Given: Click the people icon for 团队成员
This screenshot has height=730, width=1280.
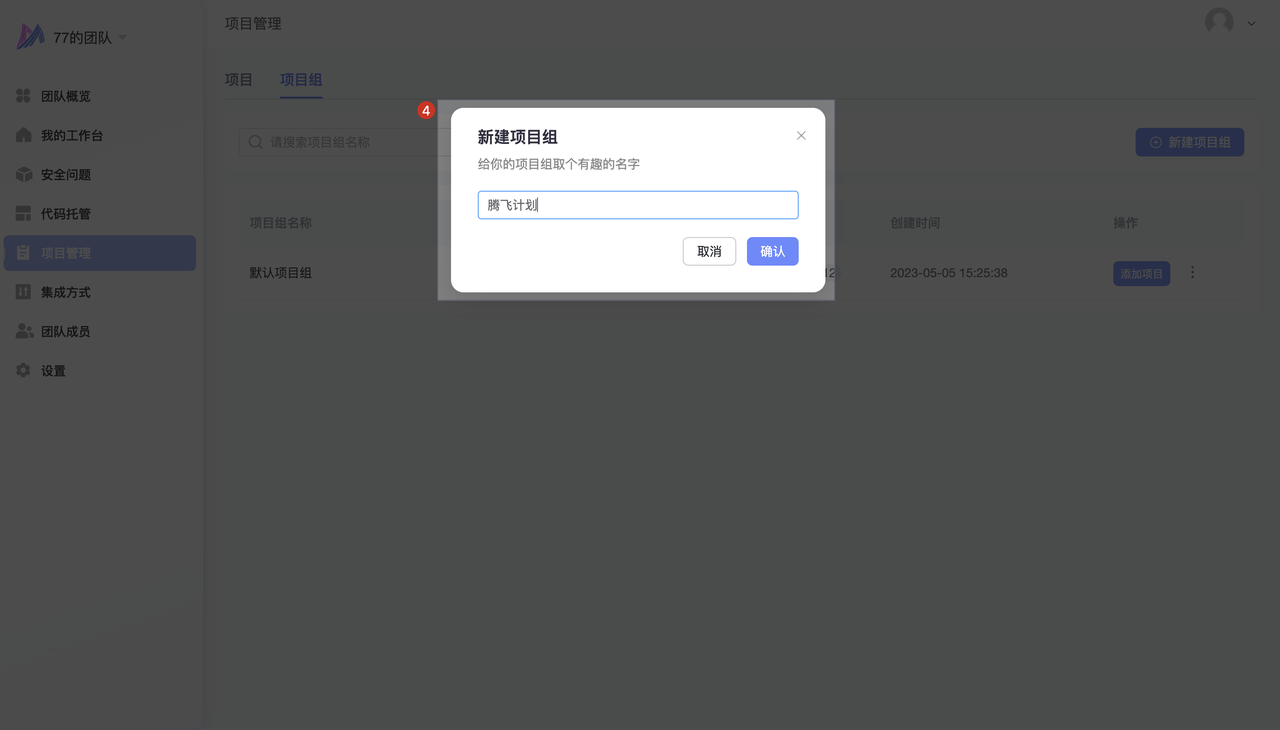Looking at the screenshot, I should click(24, 331).
